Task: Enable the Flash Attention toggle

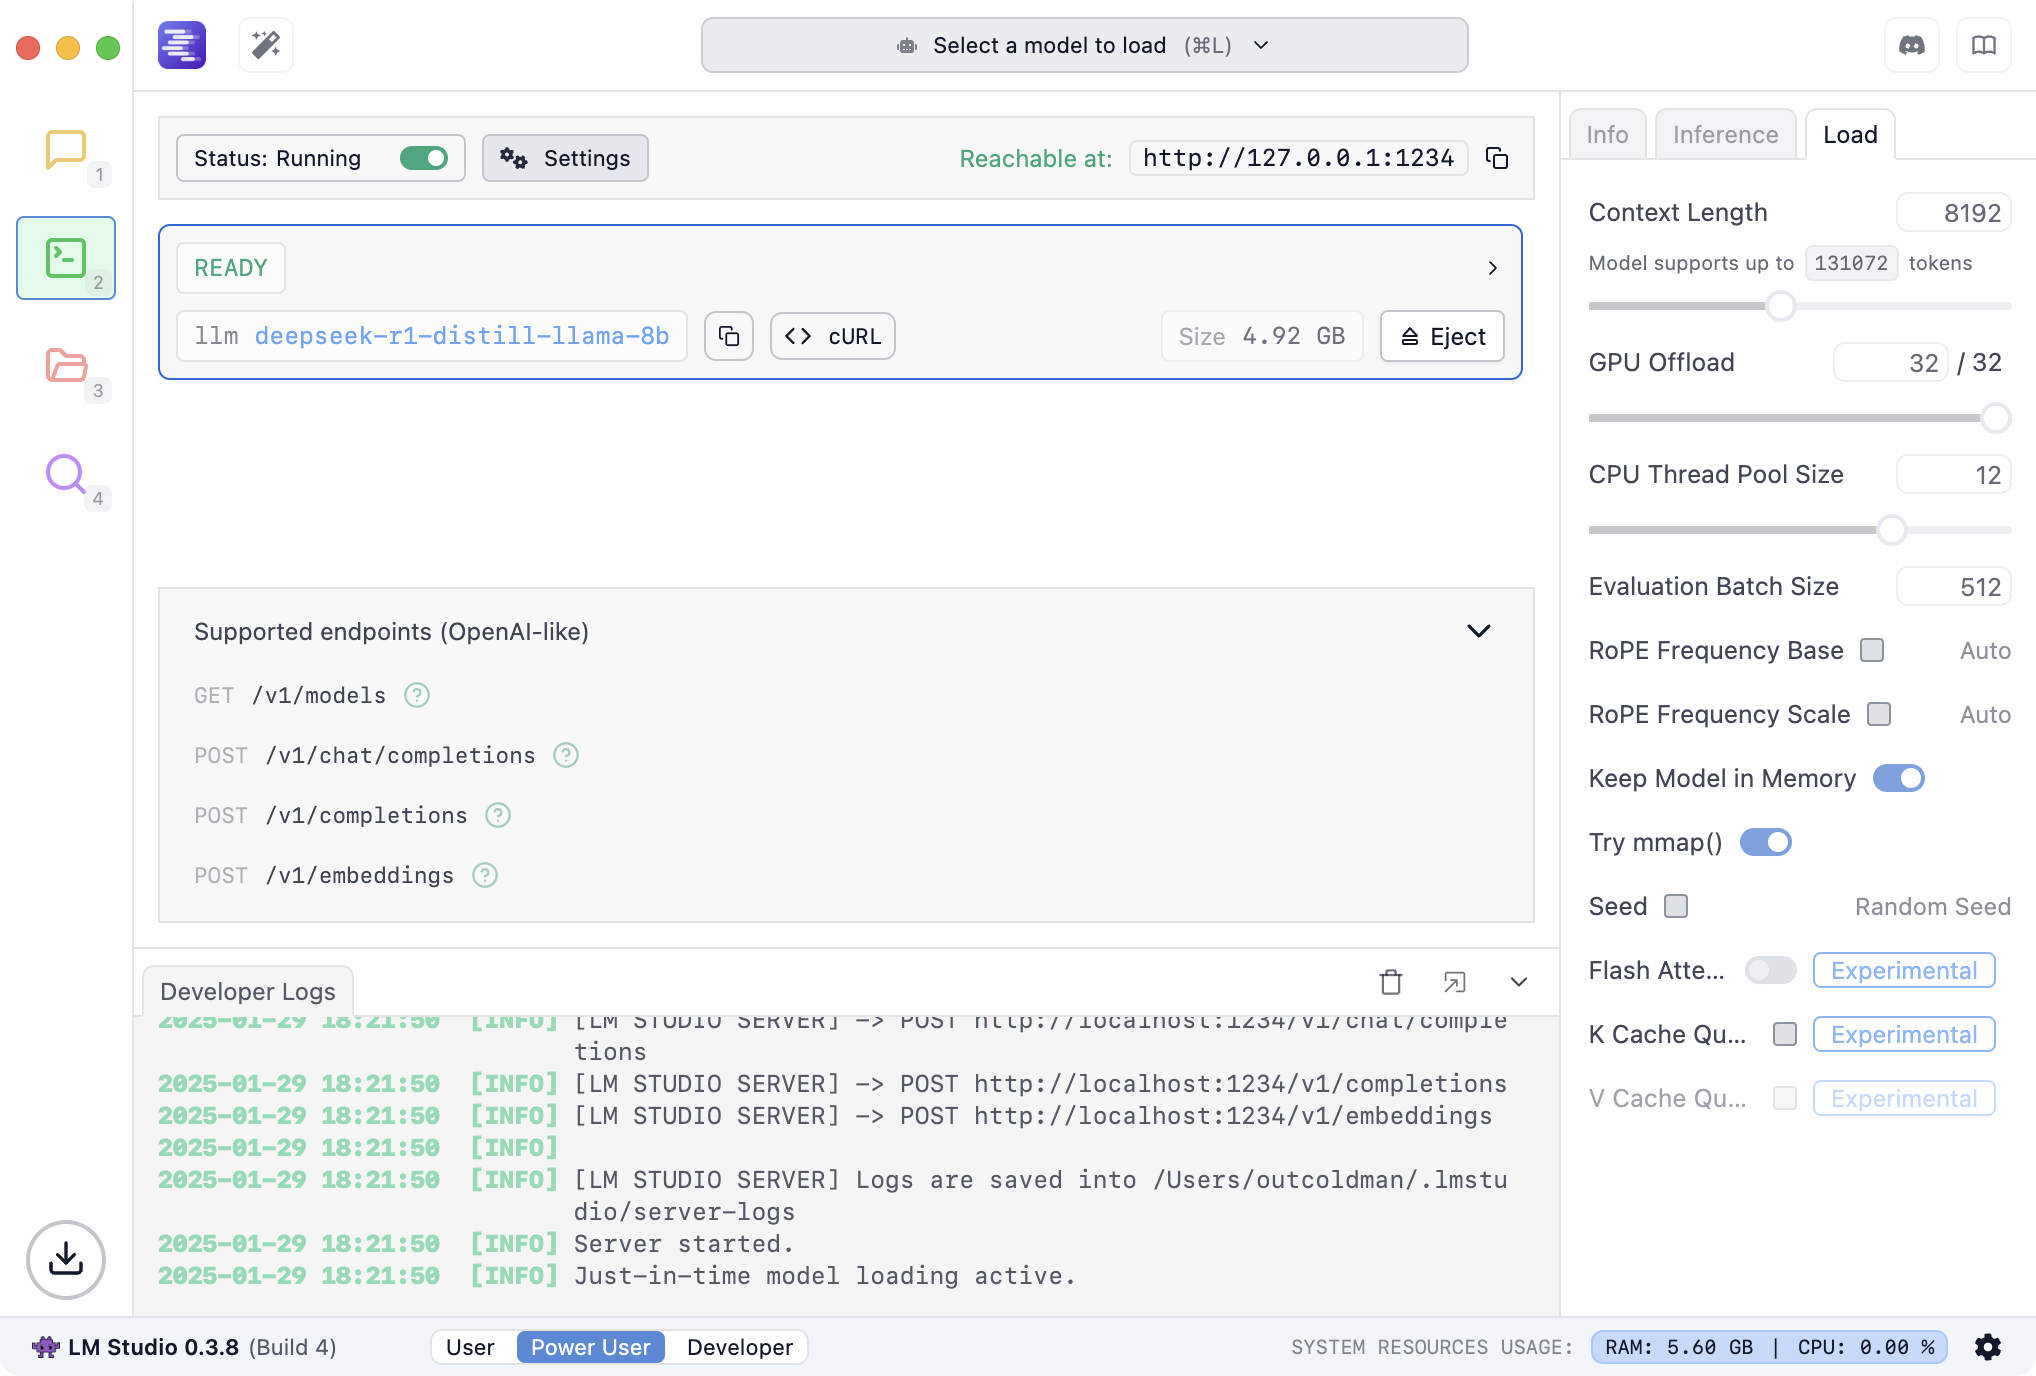Action: (x=1770, y=970)
